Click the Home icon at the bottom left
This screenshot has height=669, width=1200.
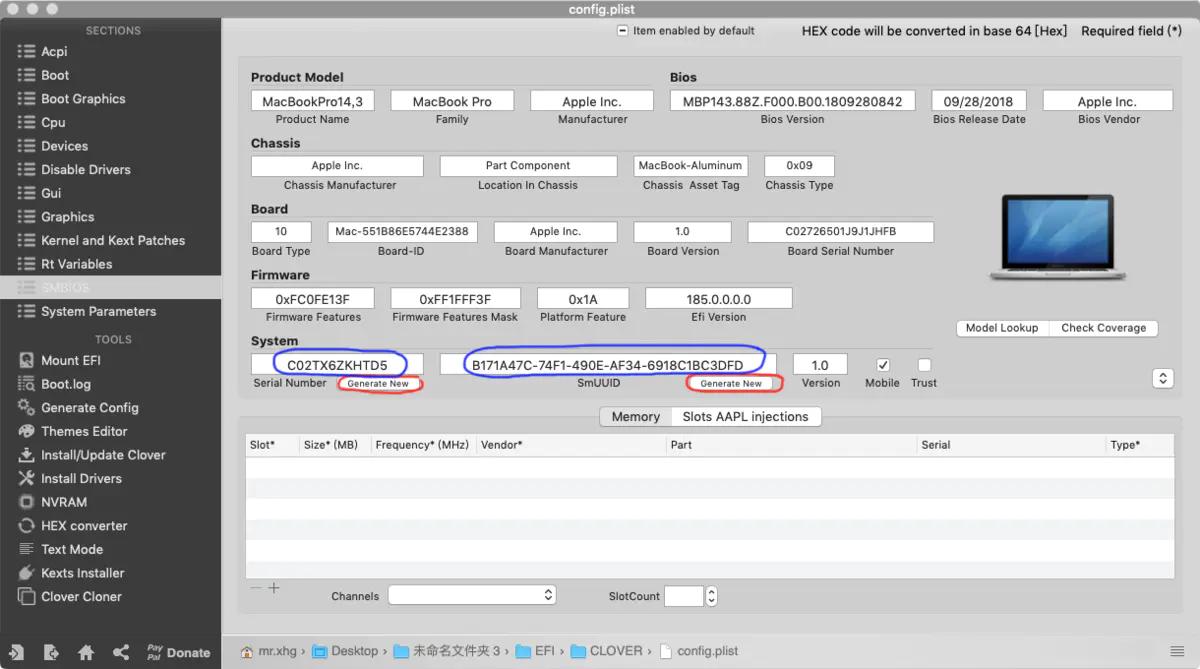coord(86,651)
